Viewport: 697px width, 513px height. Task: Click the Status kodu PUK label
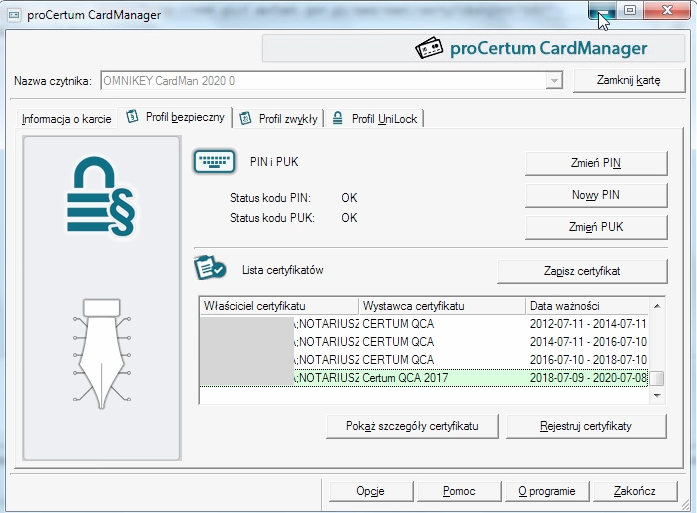(272, 218)
